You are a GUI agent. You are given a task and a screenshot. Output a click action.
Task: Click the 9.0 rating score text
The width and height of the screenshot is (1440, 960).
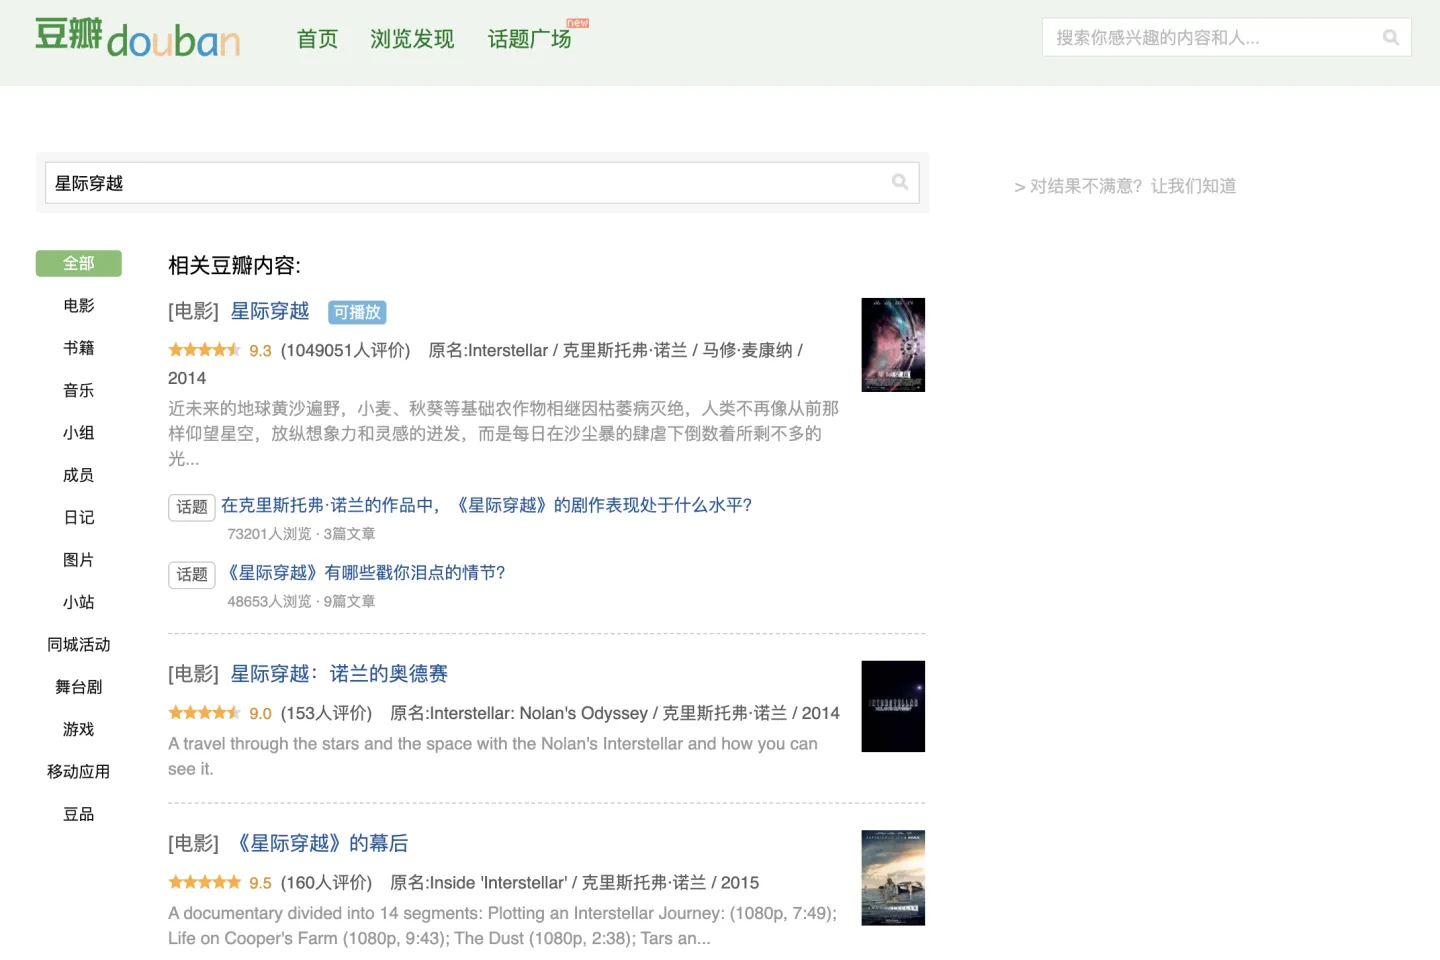tap(261, 714)
